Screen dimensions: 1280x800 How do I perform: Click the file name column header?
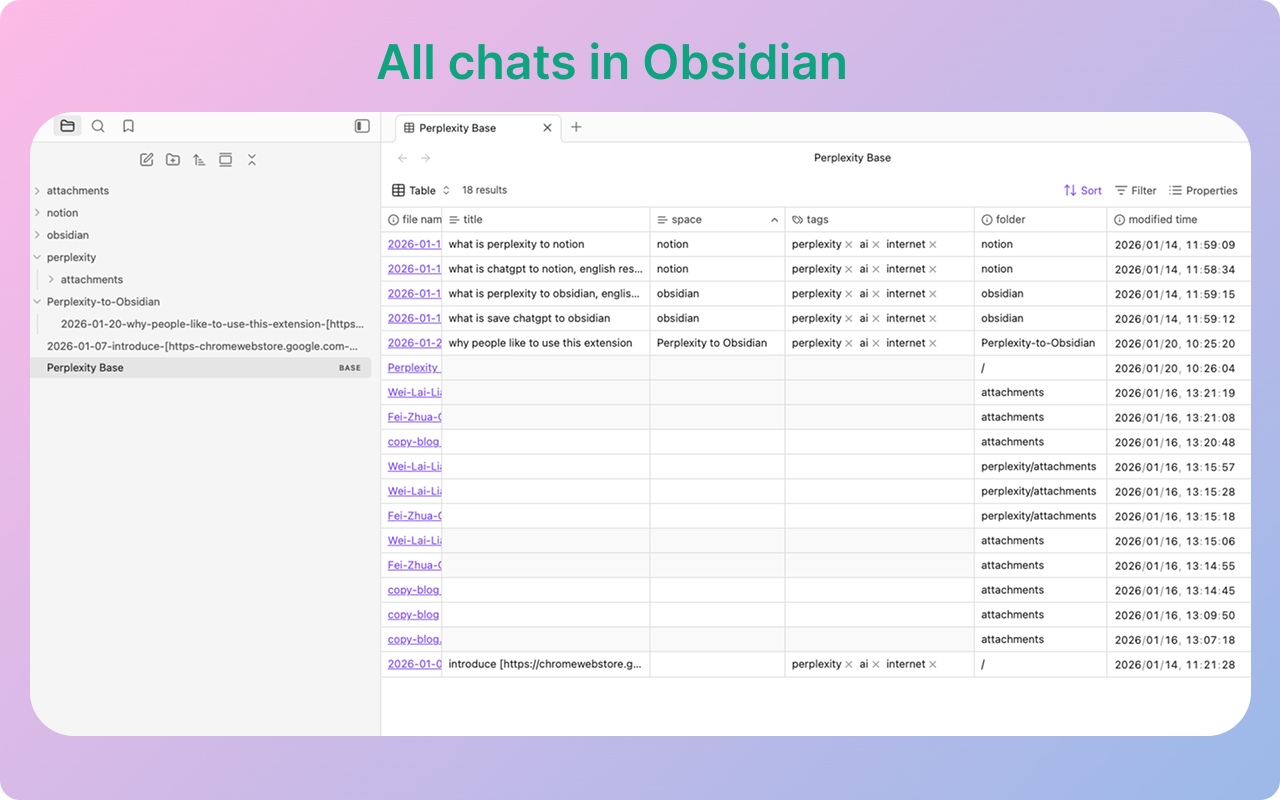pos(412,219)
